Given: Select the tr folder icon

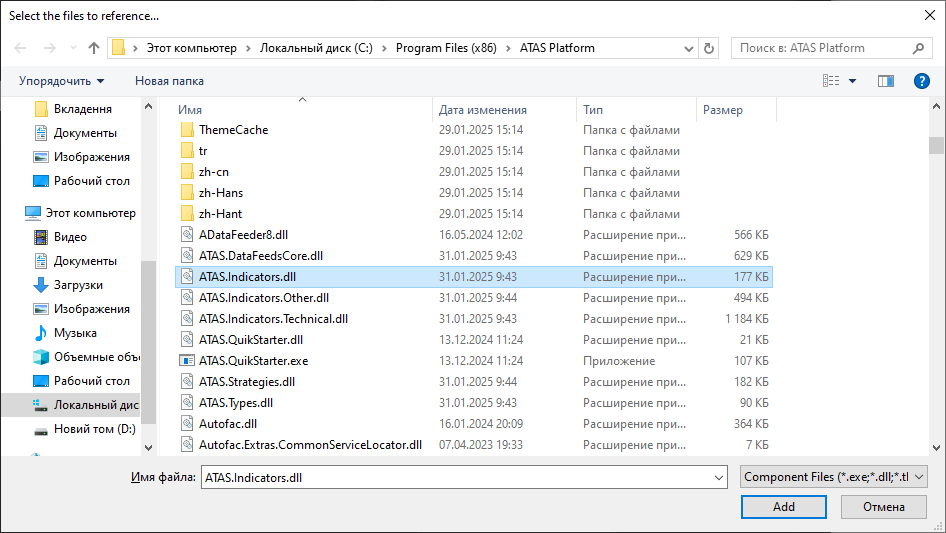Looking at the screenshot, I should pyautogui.click(x=187, y=151).
